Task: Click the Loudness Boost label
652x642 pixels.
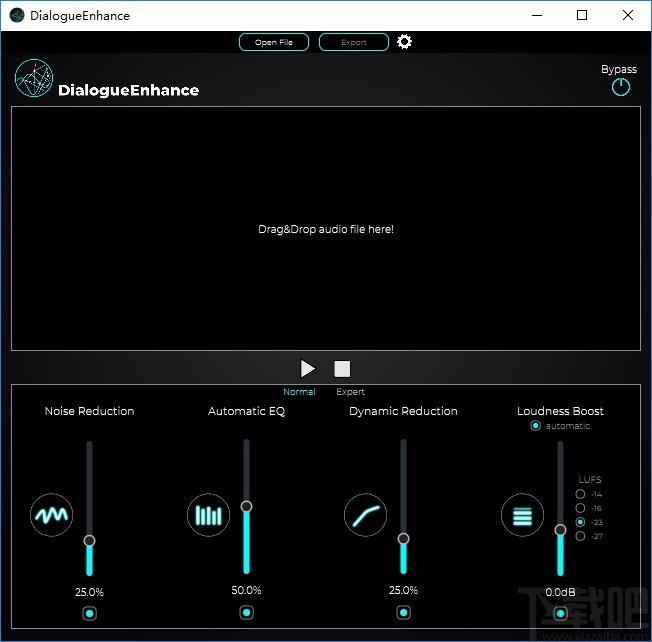Action: [561, 411]
